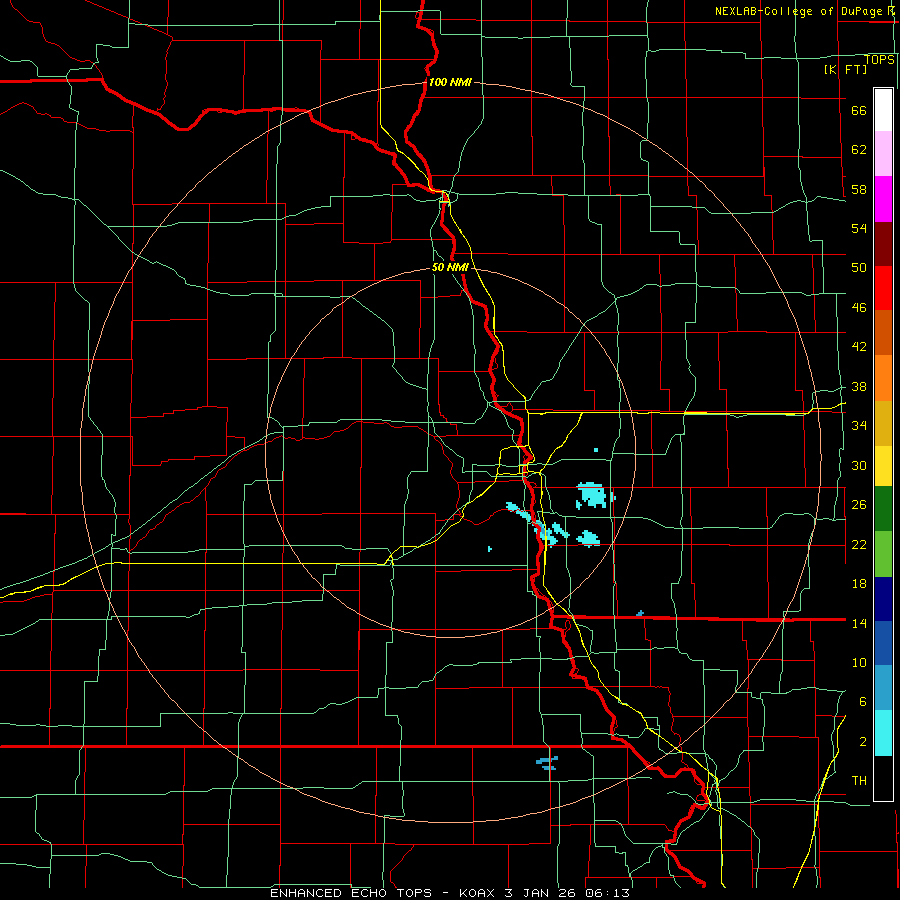Pick the light blue legend swatch
The height and width of the screenshot is (900, 900).
(883, 688)
